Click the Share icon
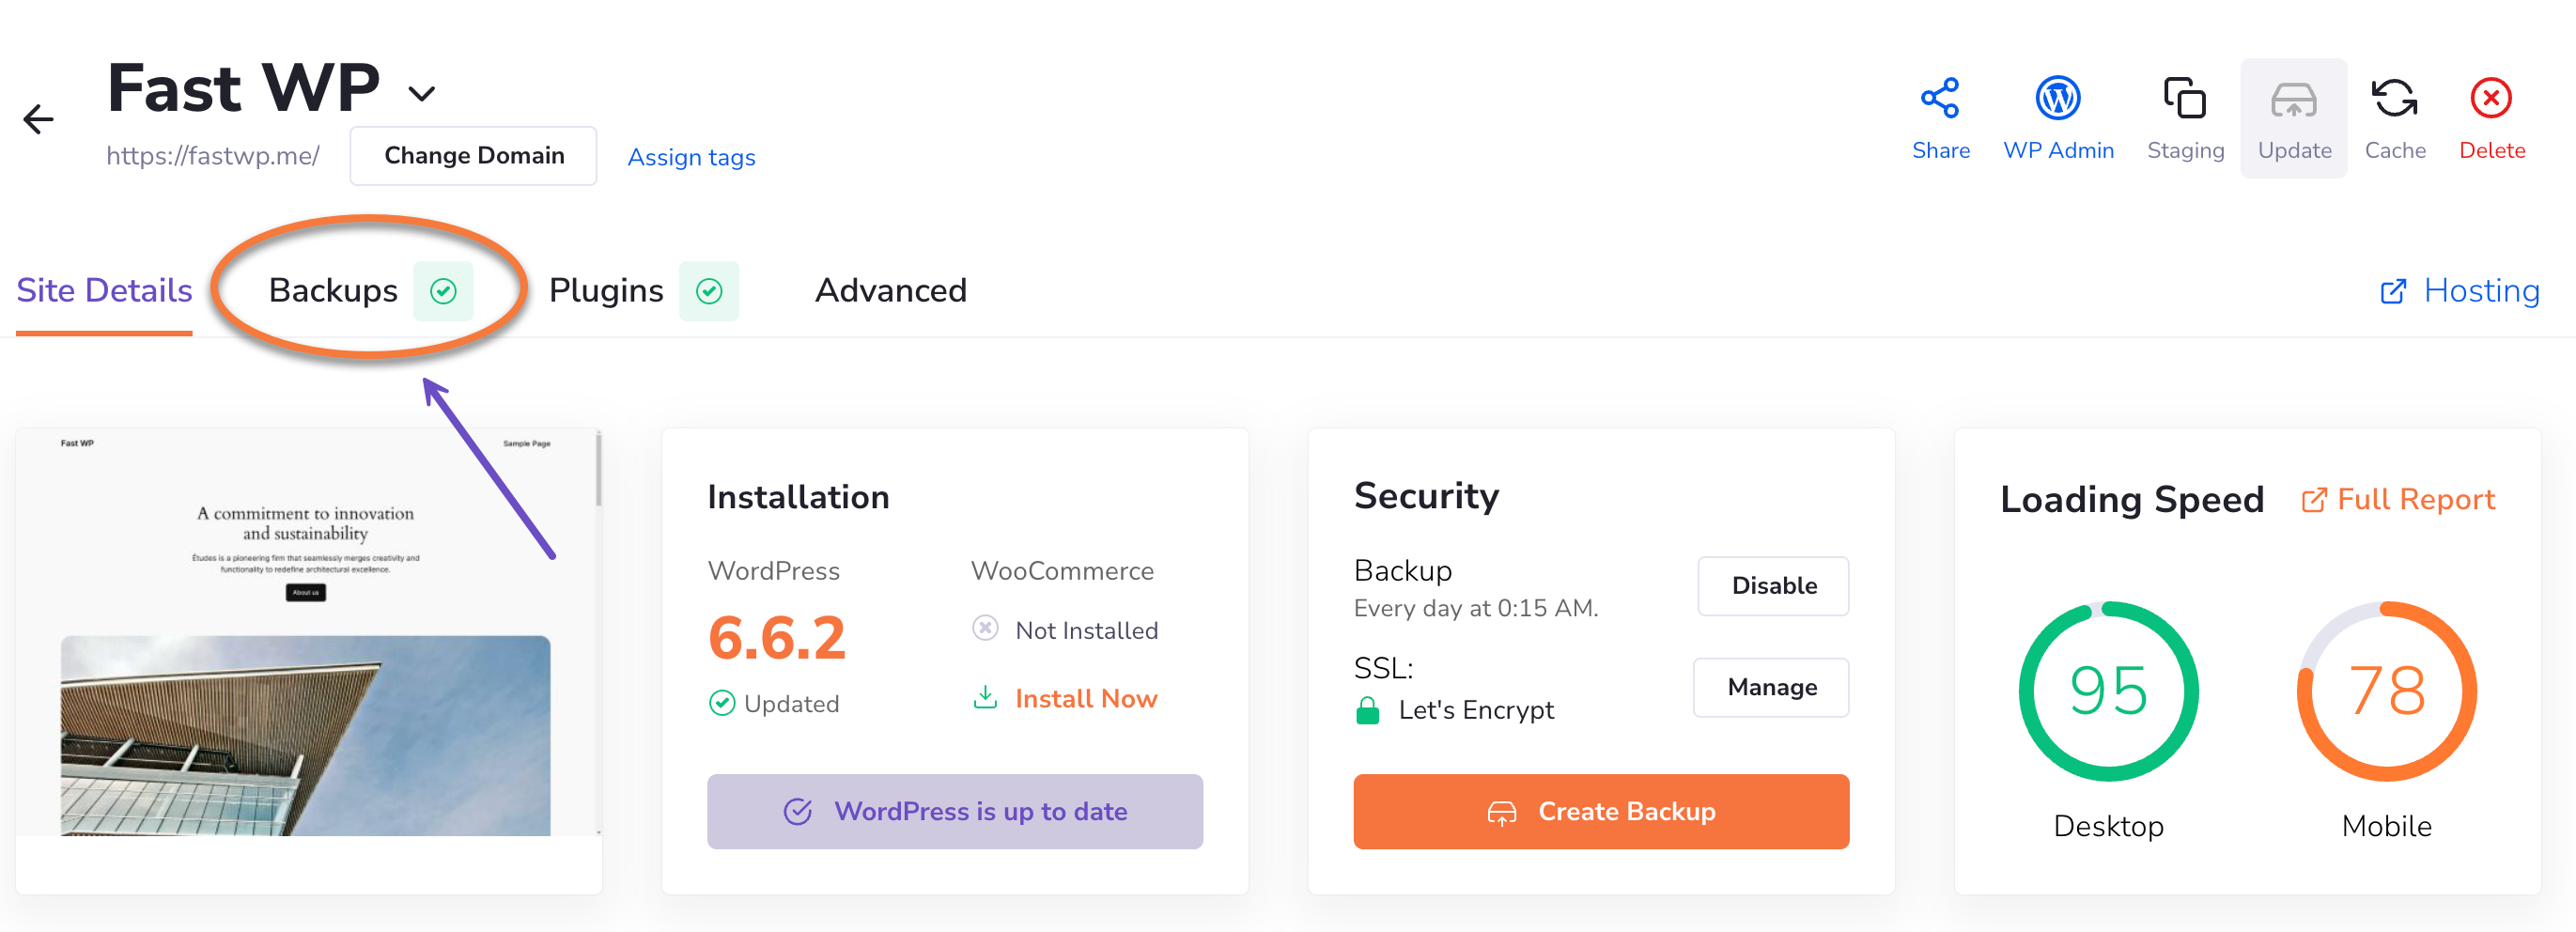 pos(1939,99)
